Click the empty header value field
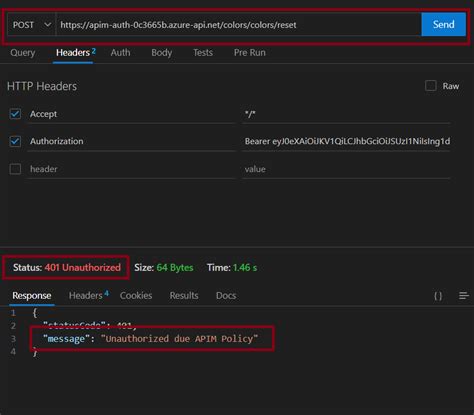 point(347,169)
